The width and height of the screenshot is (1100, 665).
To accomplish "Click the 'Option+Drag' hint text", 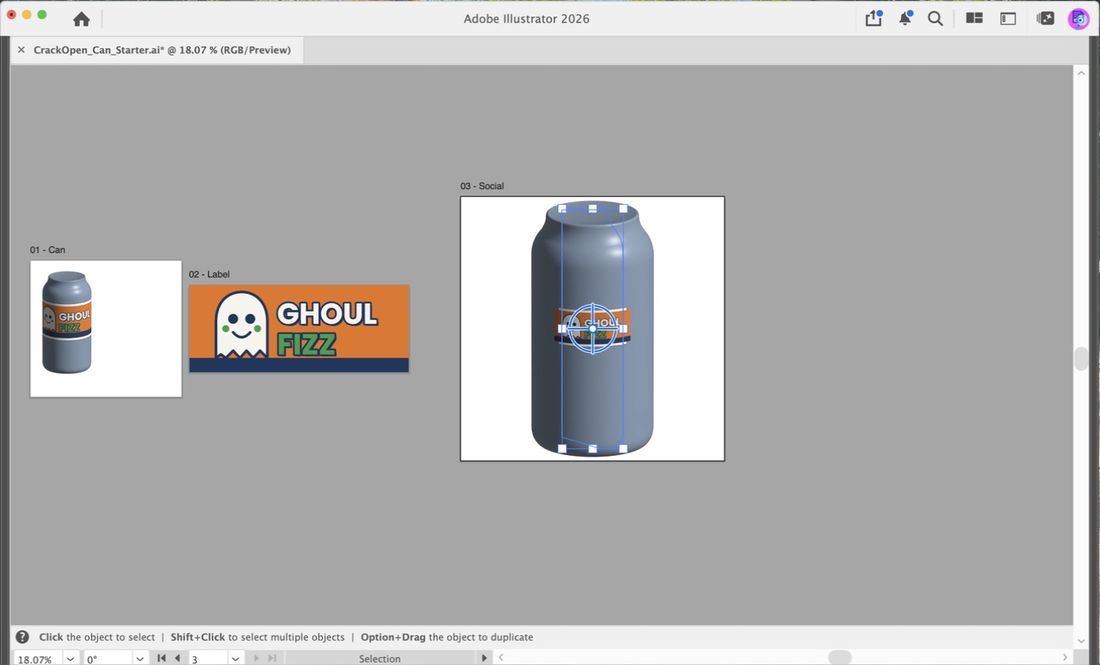I will tap(393, 637).
